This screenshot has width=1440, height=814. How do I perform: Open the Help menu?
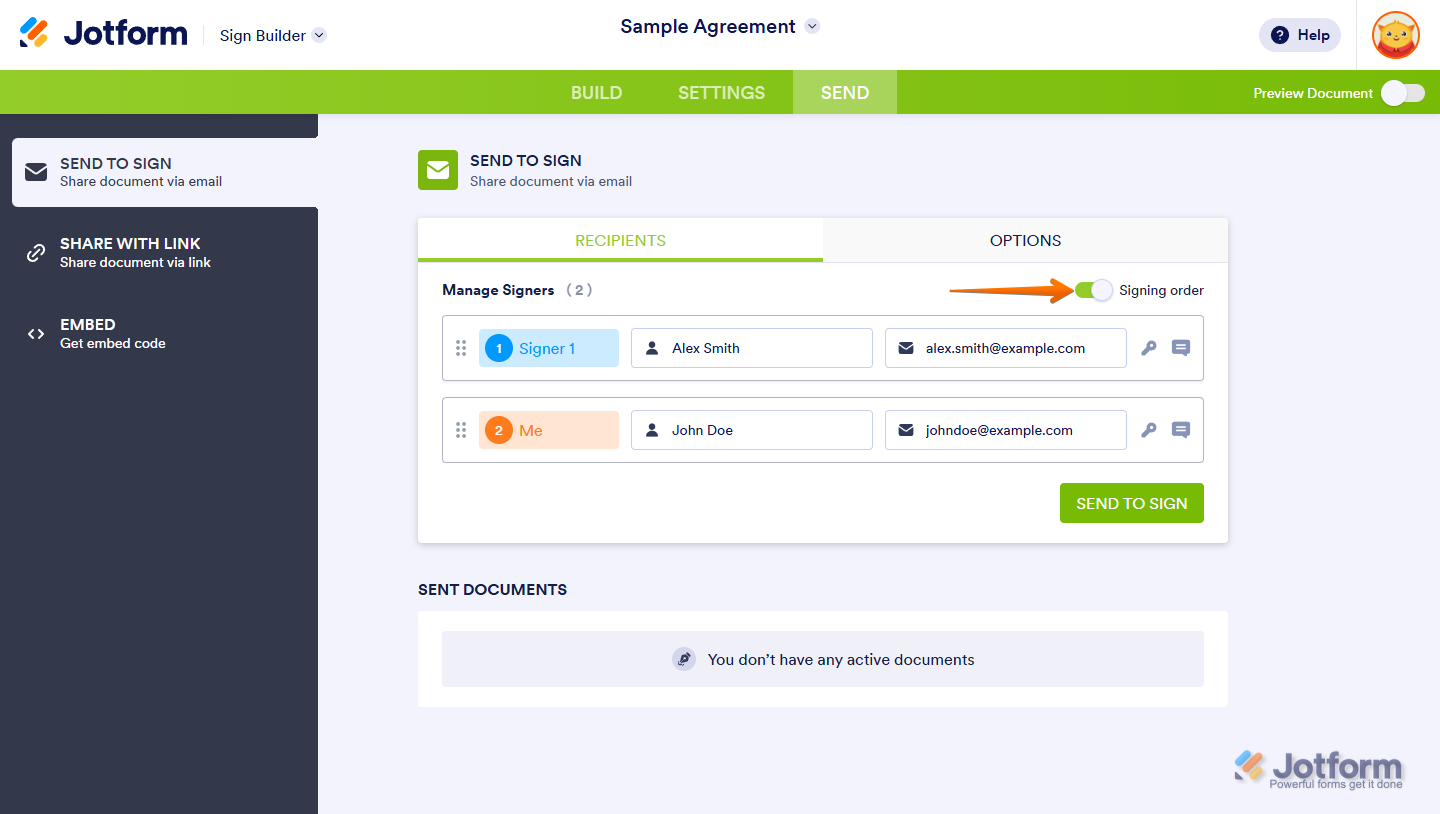click(1299, 34)
